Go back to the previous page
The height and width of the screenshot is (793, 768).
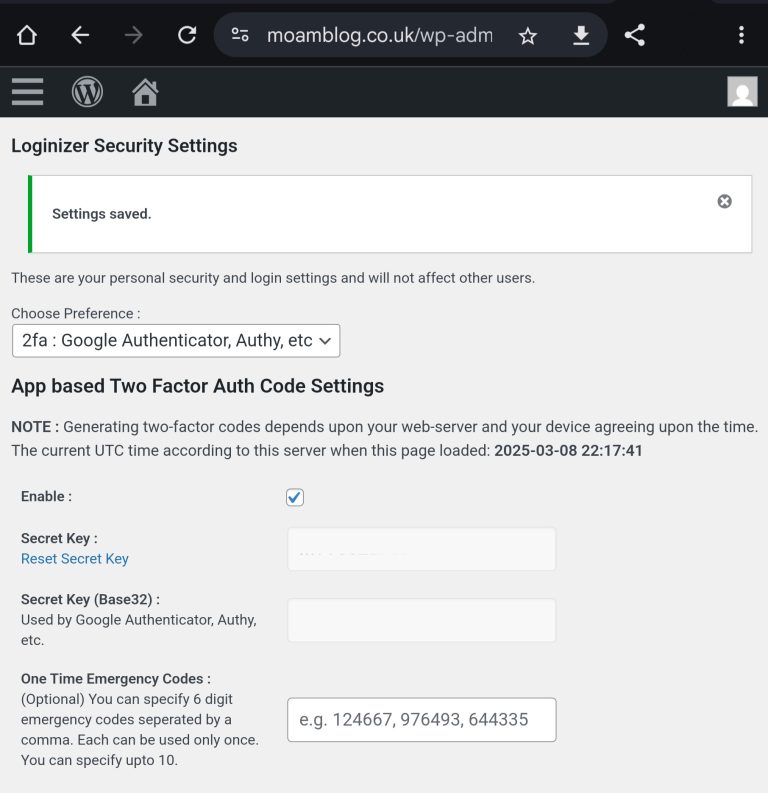[80, 36]
